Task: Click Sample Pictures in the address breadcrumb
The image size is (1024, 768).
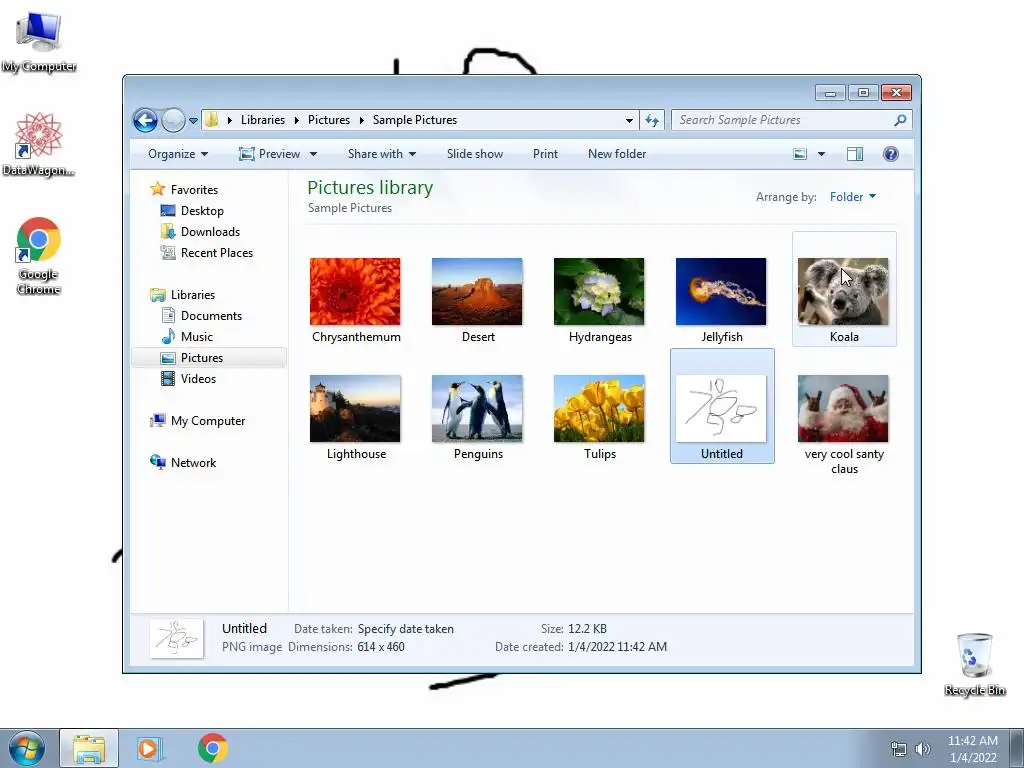Action: 415,120
